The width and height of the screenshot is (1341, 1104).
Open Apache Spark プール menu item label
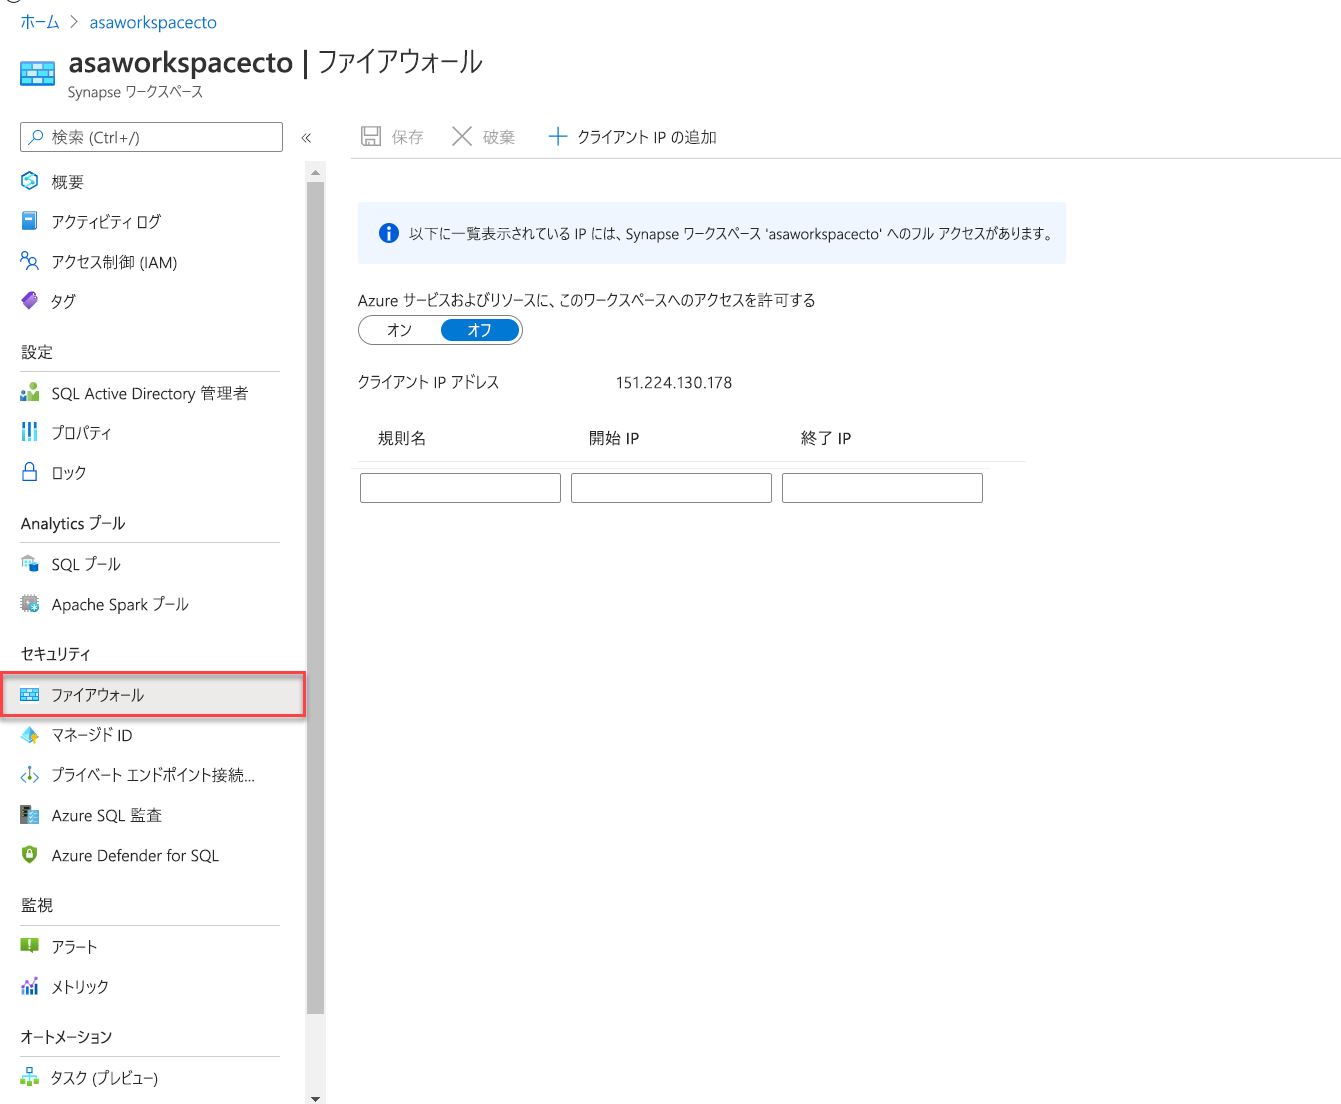click(120, 605)
